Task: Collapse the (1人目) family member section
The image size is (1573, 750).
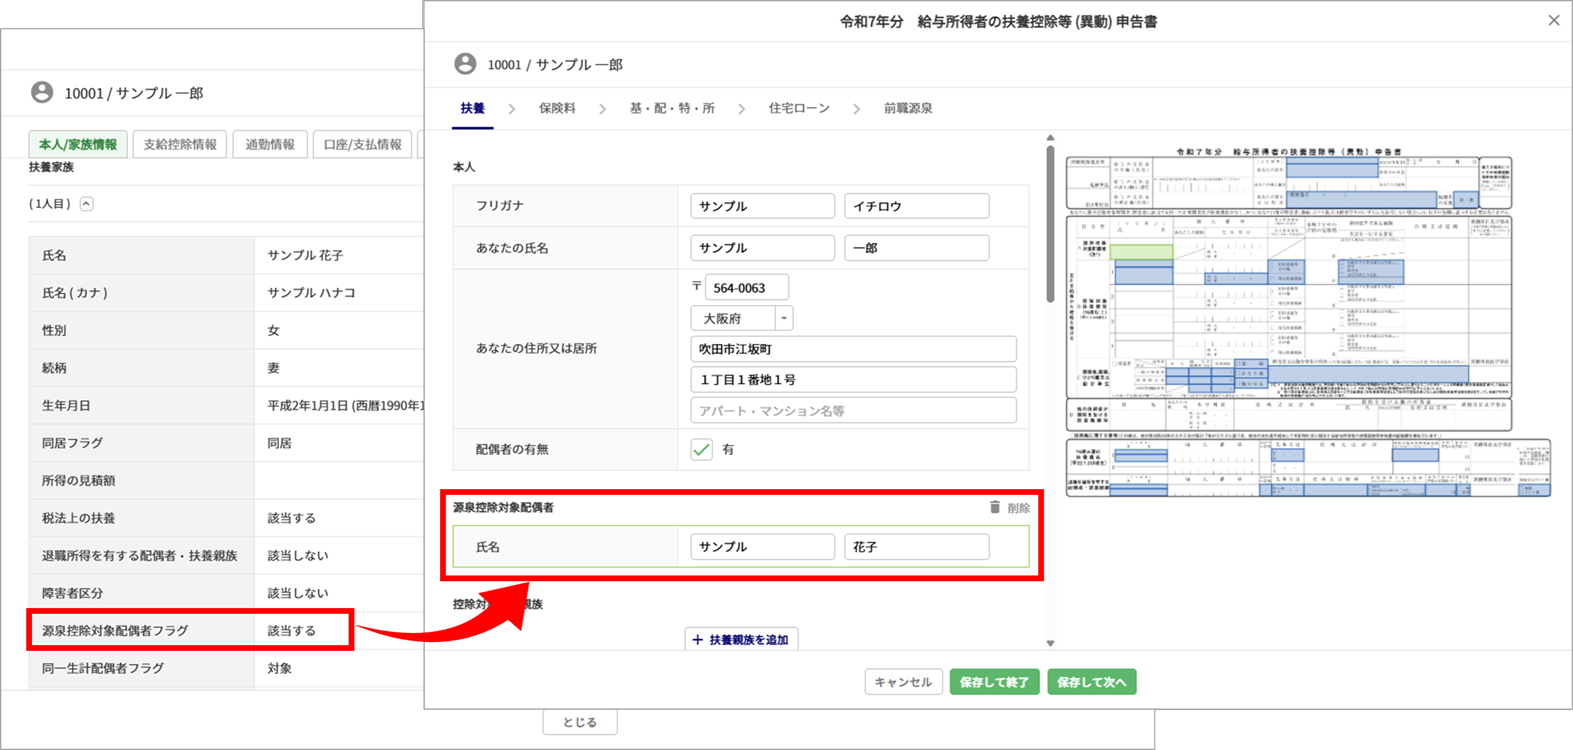Action: click(x=87, y=204)
